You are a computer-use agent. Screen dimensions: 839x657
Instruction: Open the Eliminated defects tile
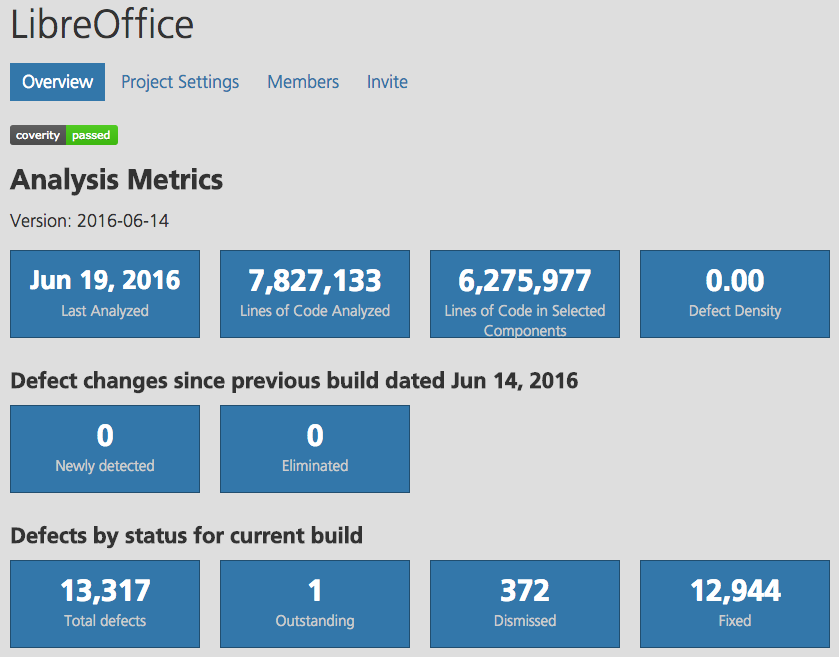tap(315, 449)
